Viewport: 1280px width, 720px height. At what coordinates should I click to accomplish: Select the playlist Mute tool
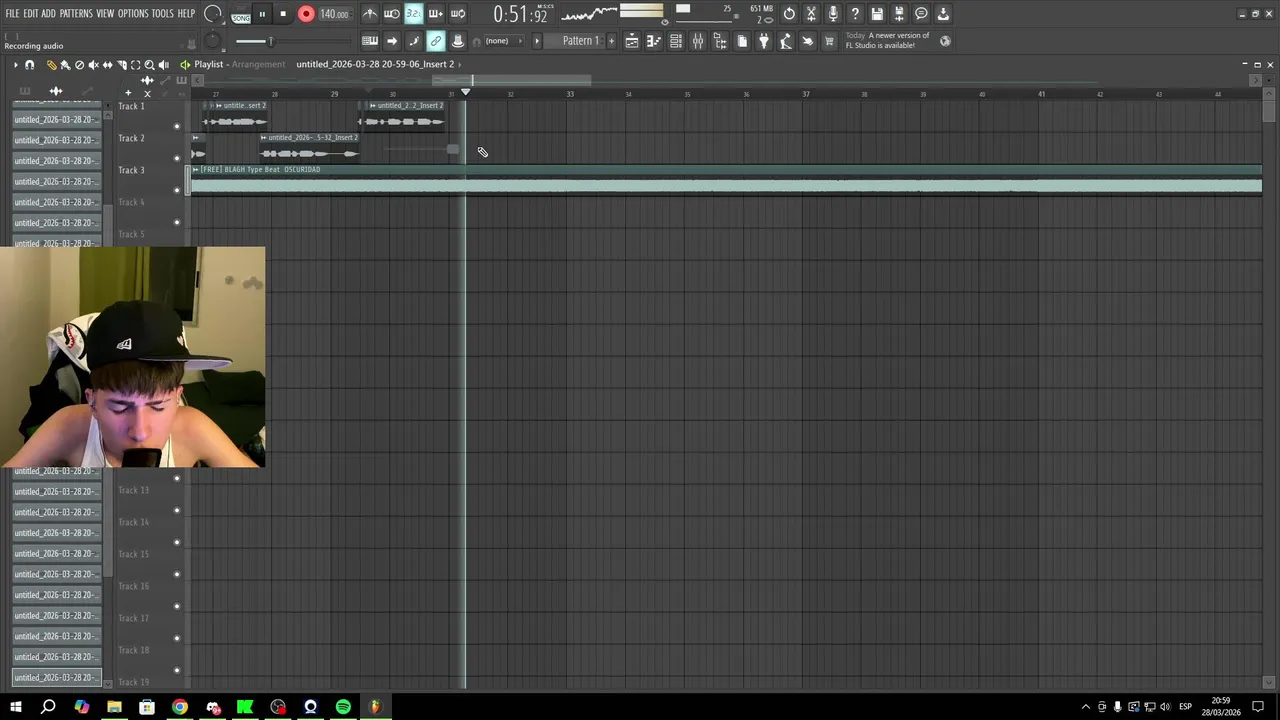point(94,65)
